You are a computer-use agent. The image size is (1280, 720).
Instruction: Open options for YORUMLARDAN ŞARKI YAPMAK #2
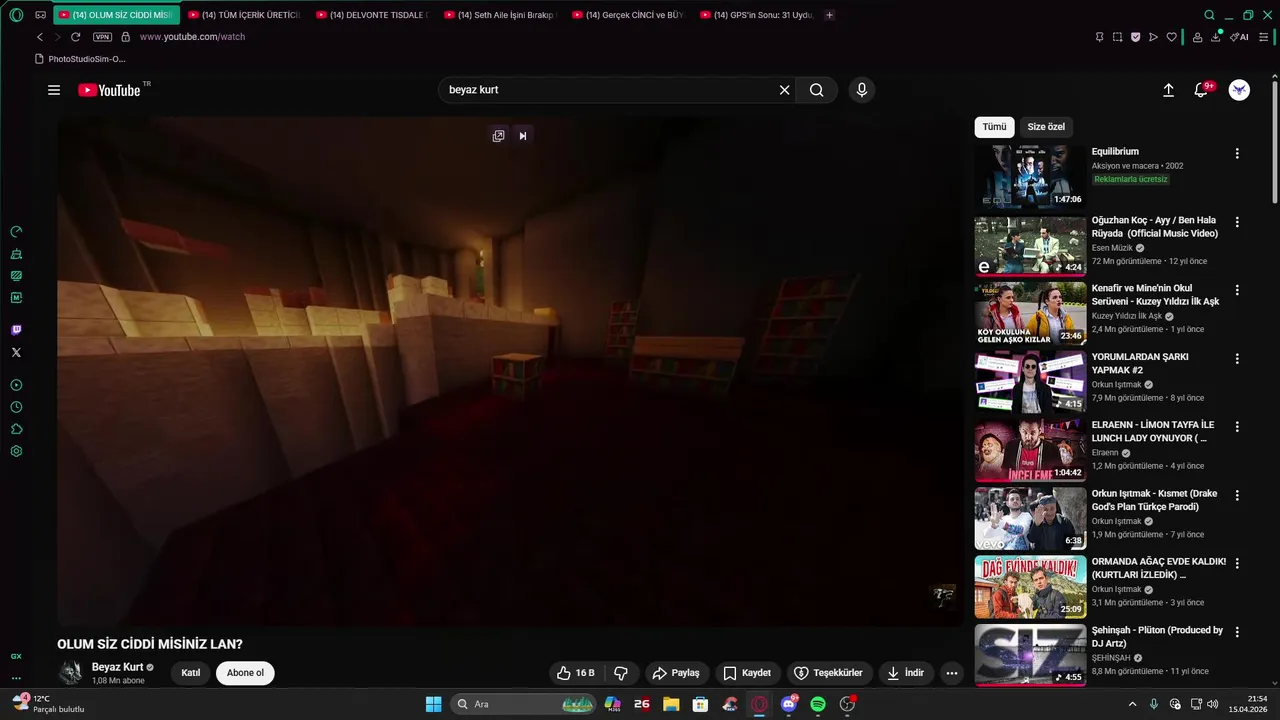pyautogui.click(x=1237, y=358)
